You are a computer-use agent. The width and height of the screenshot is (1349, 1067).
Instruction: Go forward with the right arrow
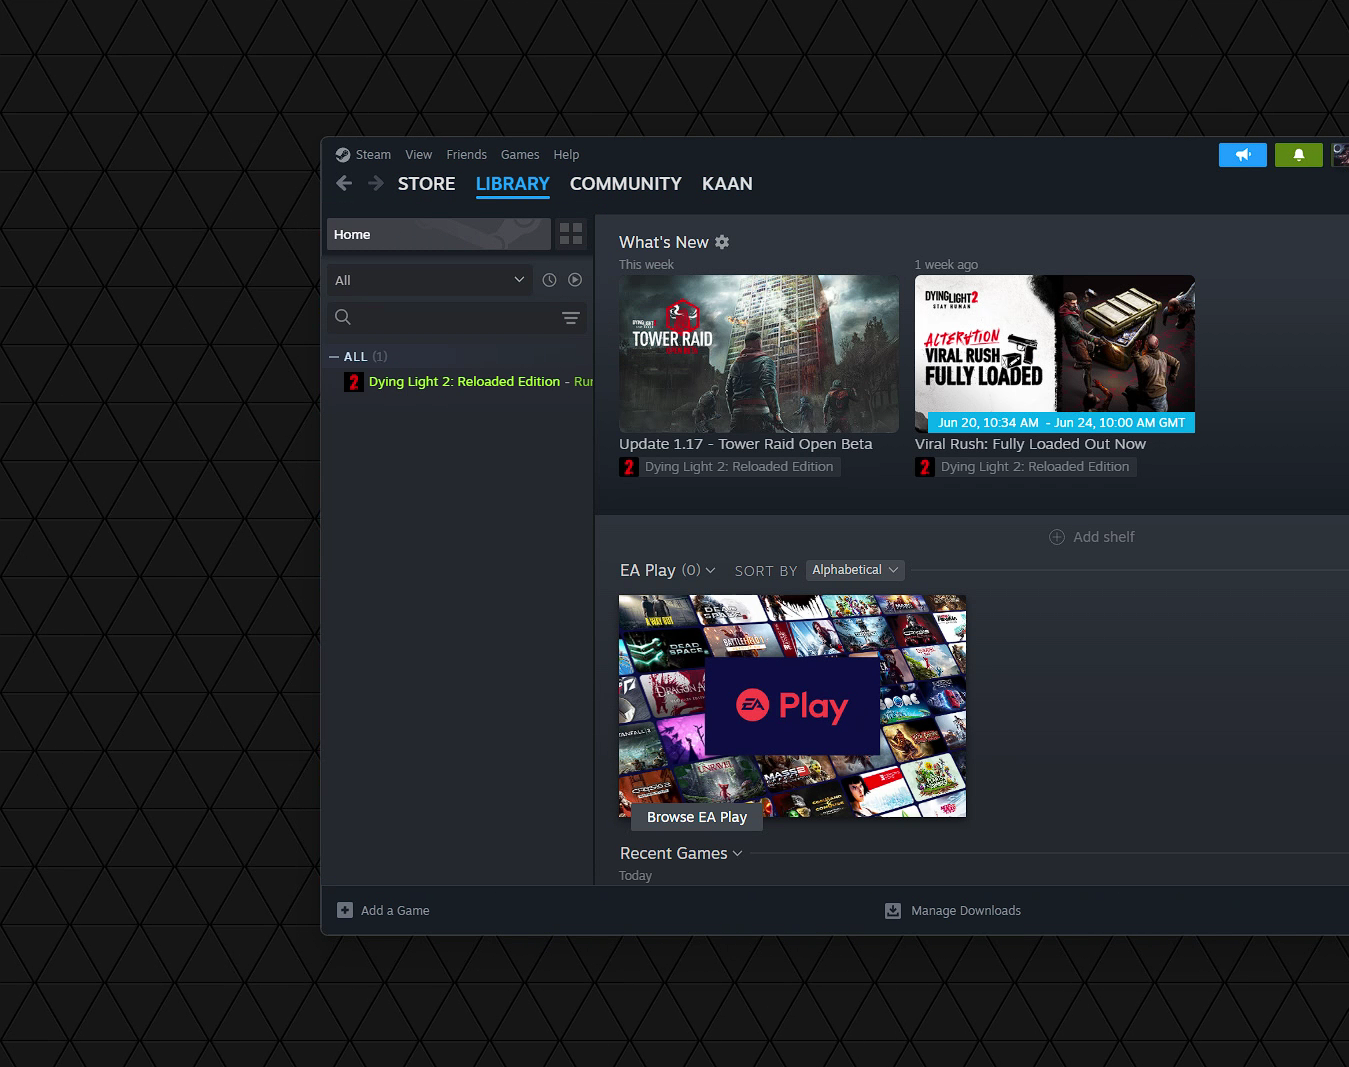[376, 183]
